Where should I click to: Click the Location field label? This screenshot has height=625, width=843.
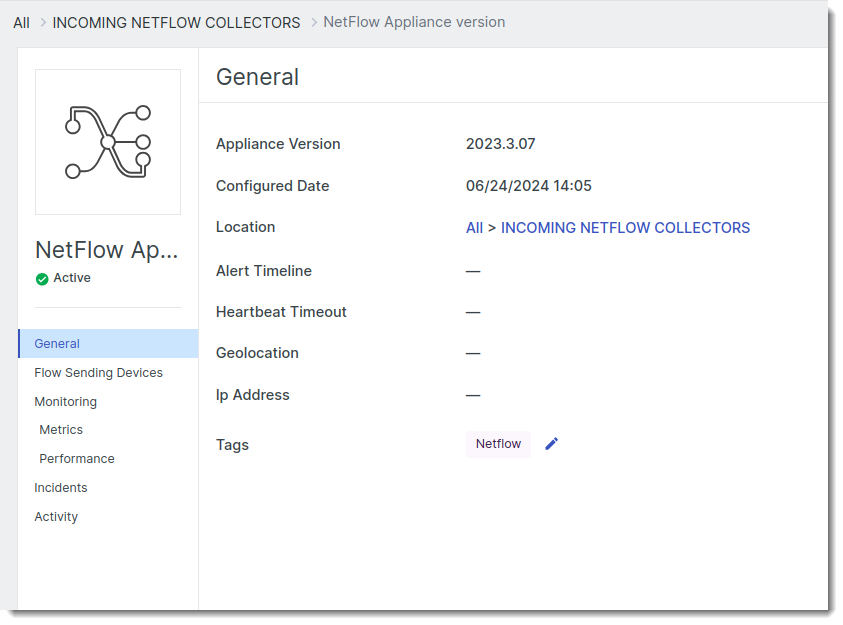[x=245, y=227]
